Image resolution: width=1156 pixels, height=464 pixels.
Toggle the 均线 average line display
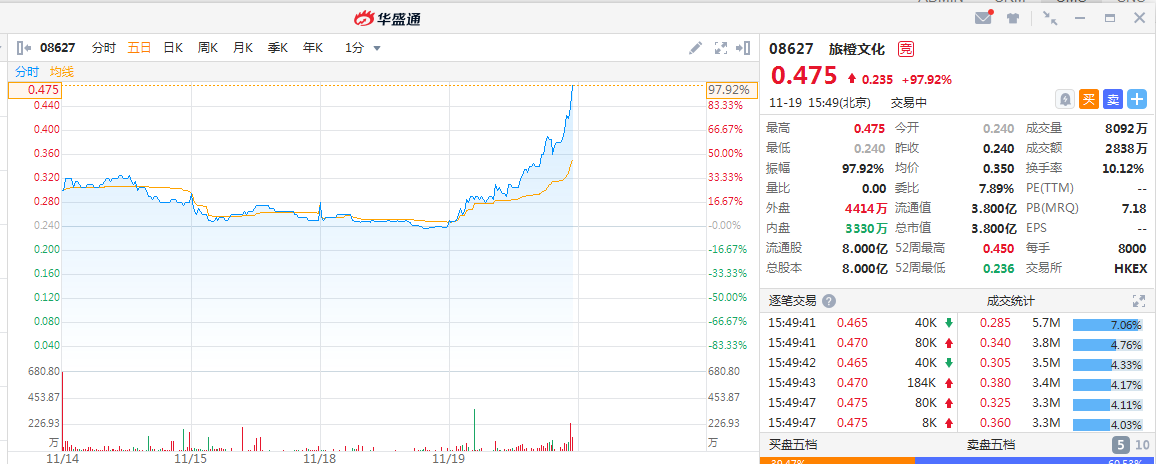click(62, 72)
